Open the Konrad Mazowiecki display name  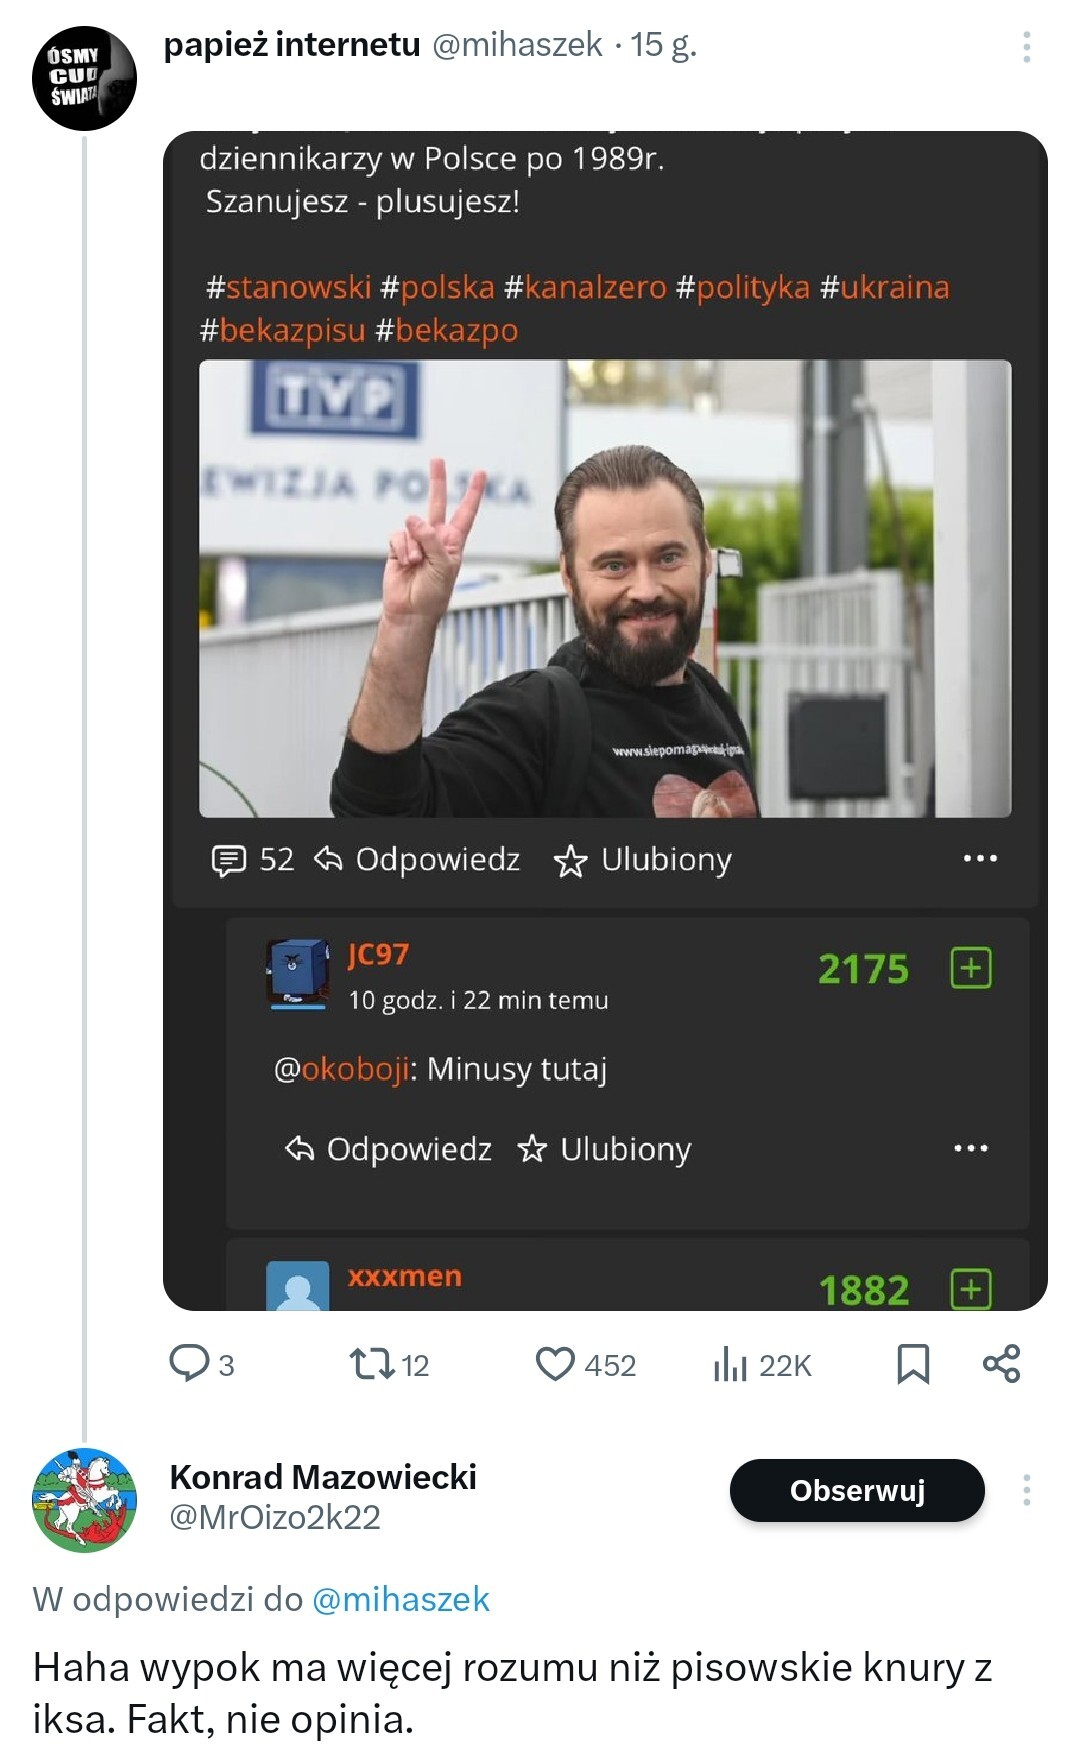[323, 1476]
